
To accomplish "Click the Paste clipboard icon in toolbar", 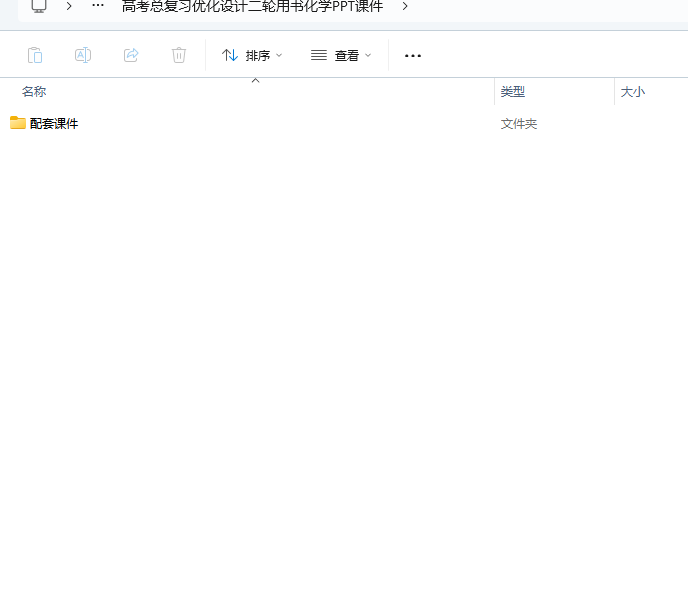I will point(35,55).
